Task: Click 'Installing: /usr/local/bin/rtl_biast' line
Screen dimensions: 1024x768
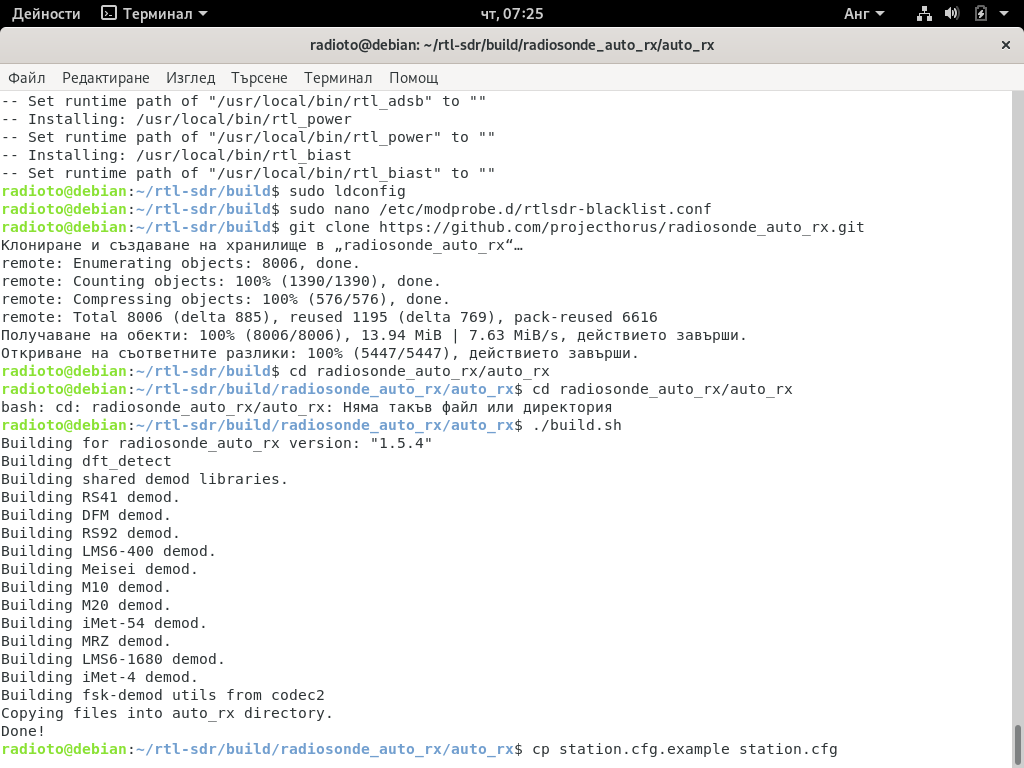Action: tap(176, 155)
